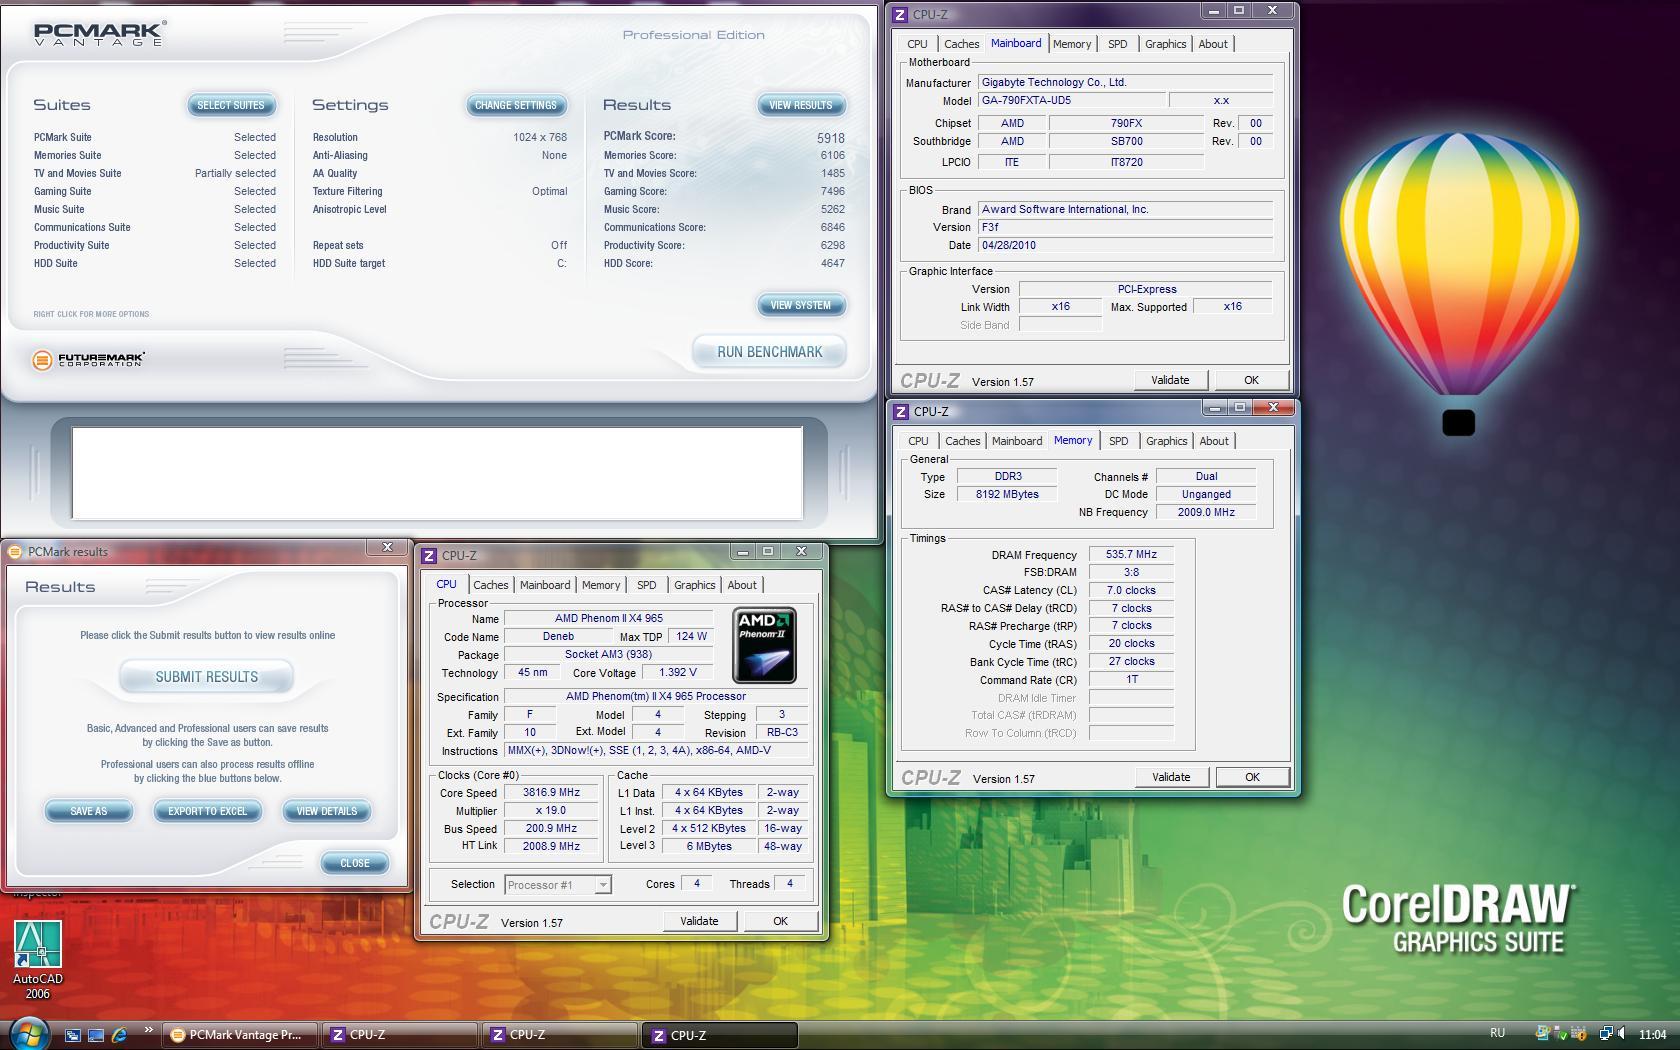
Task: Click the NB Frequency value 2009.0 MHz
Action: [x=1206, y=512]
